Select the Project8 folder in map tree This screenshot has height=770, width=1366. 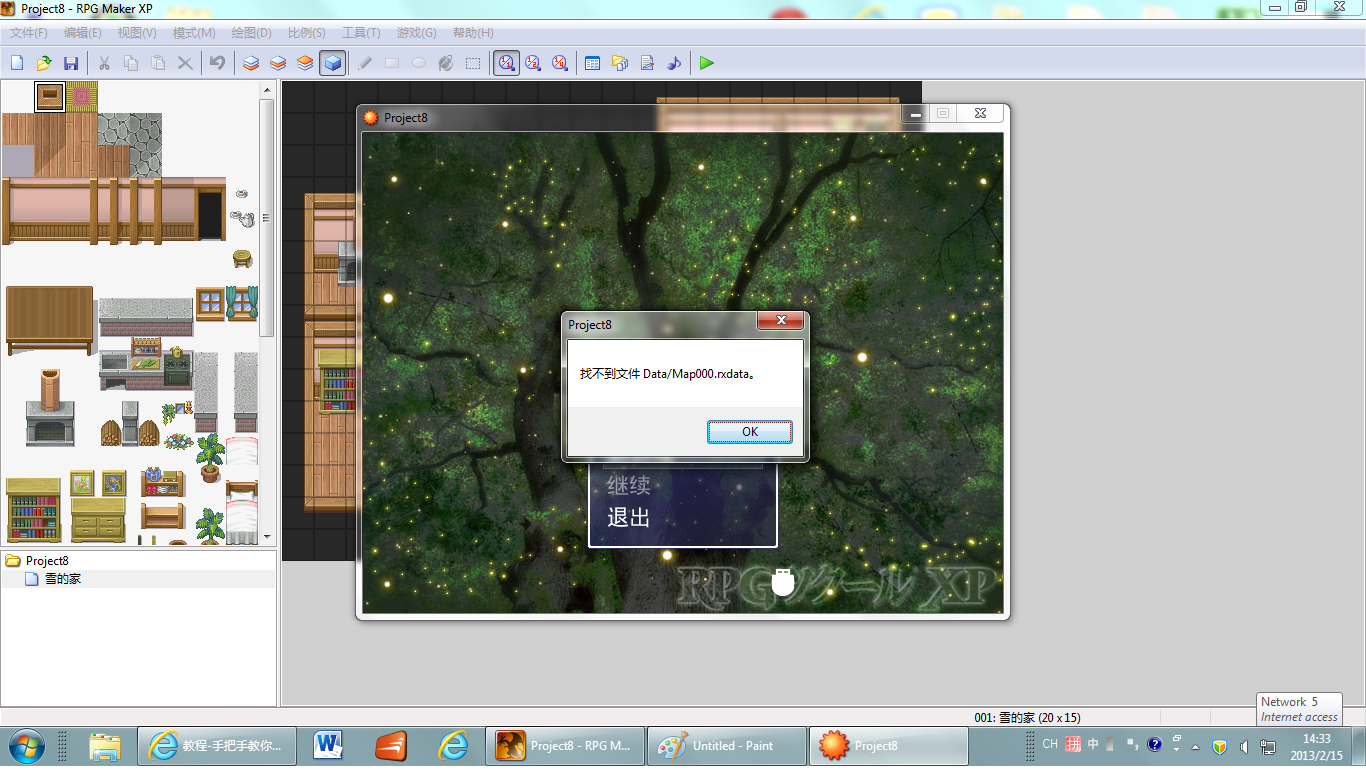point(47,561)
